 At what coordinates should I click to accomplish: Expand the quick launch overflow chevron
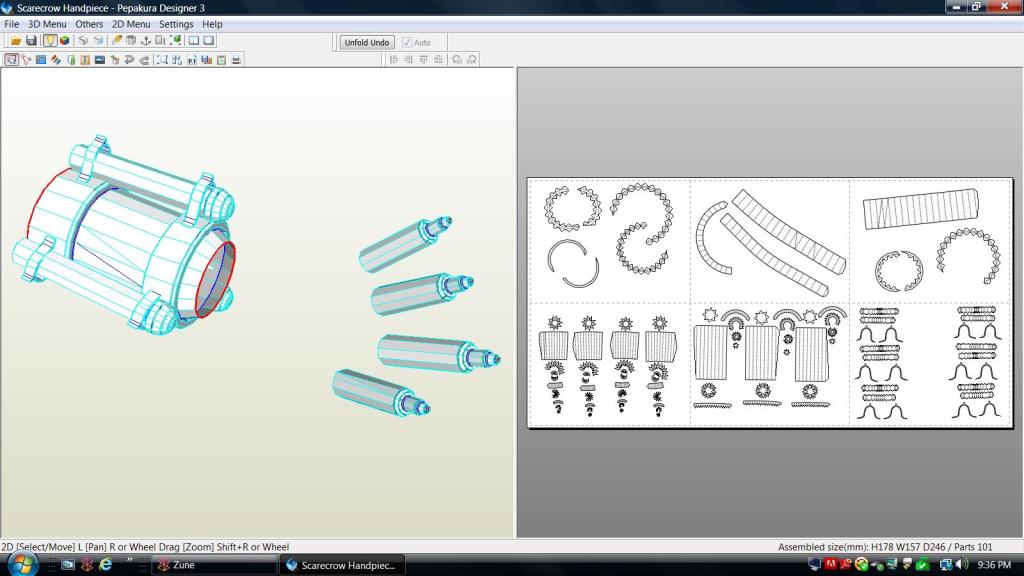point(129,560)
